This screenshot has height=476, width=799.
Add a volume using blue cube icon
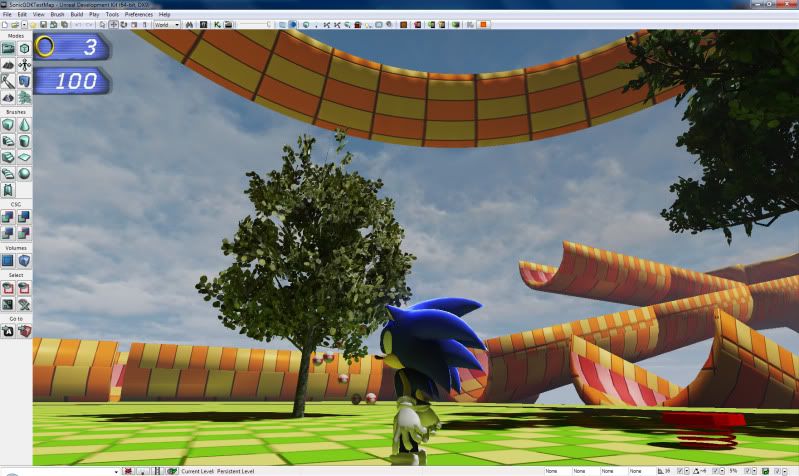coord(24,261)
